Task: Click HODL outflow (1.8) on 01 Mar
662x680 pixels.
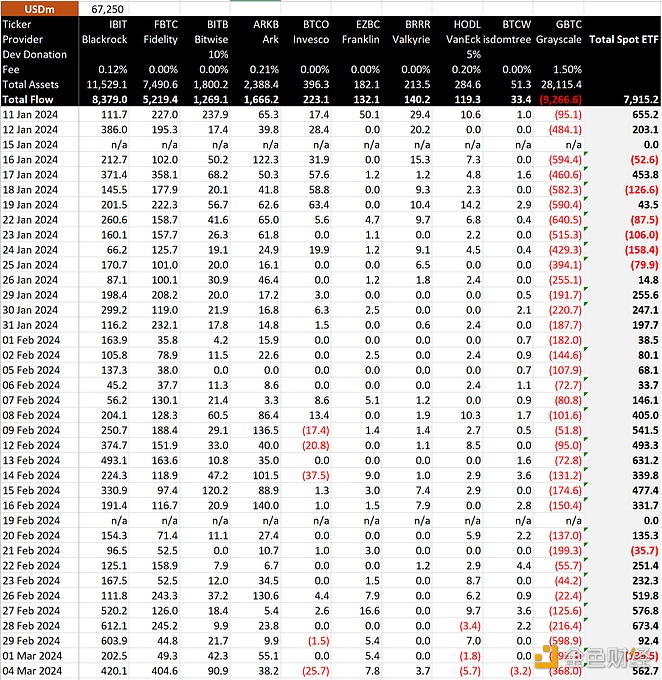Action: coord(470,656)
